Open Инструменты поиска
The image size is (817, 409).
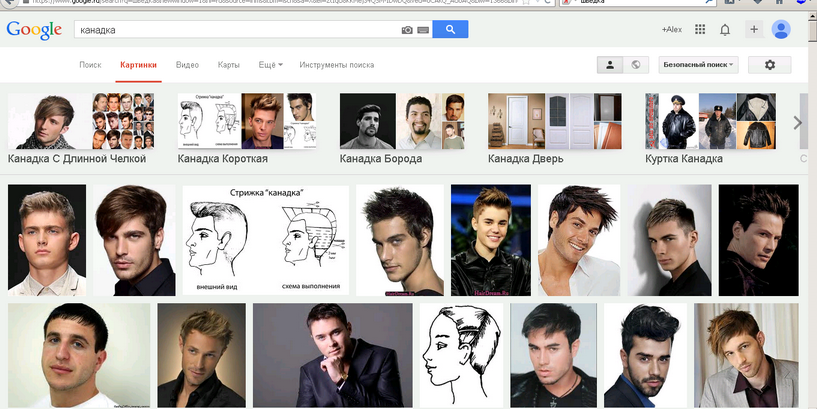tap(337, 65)
